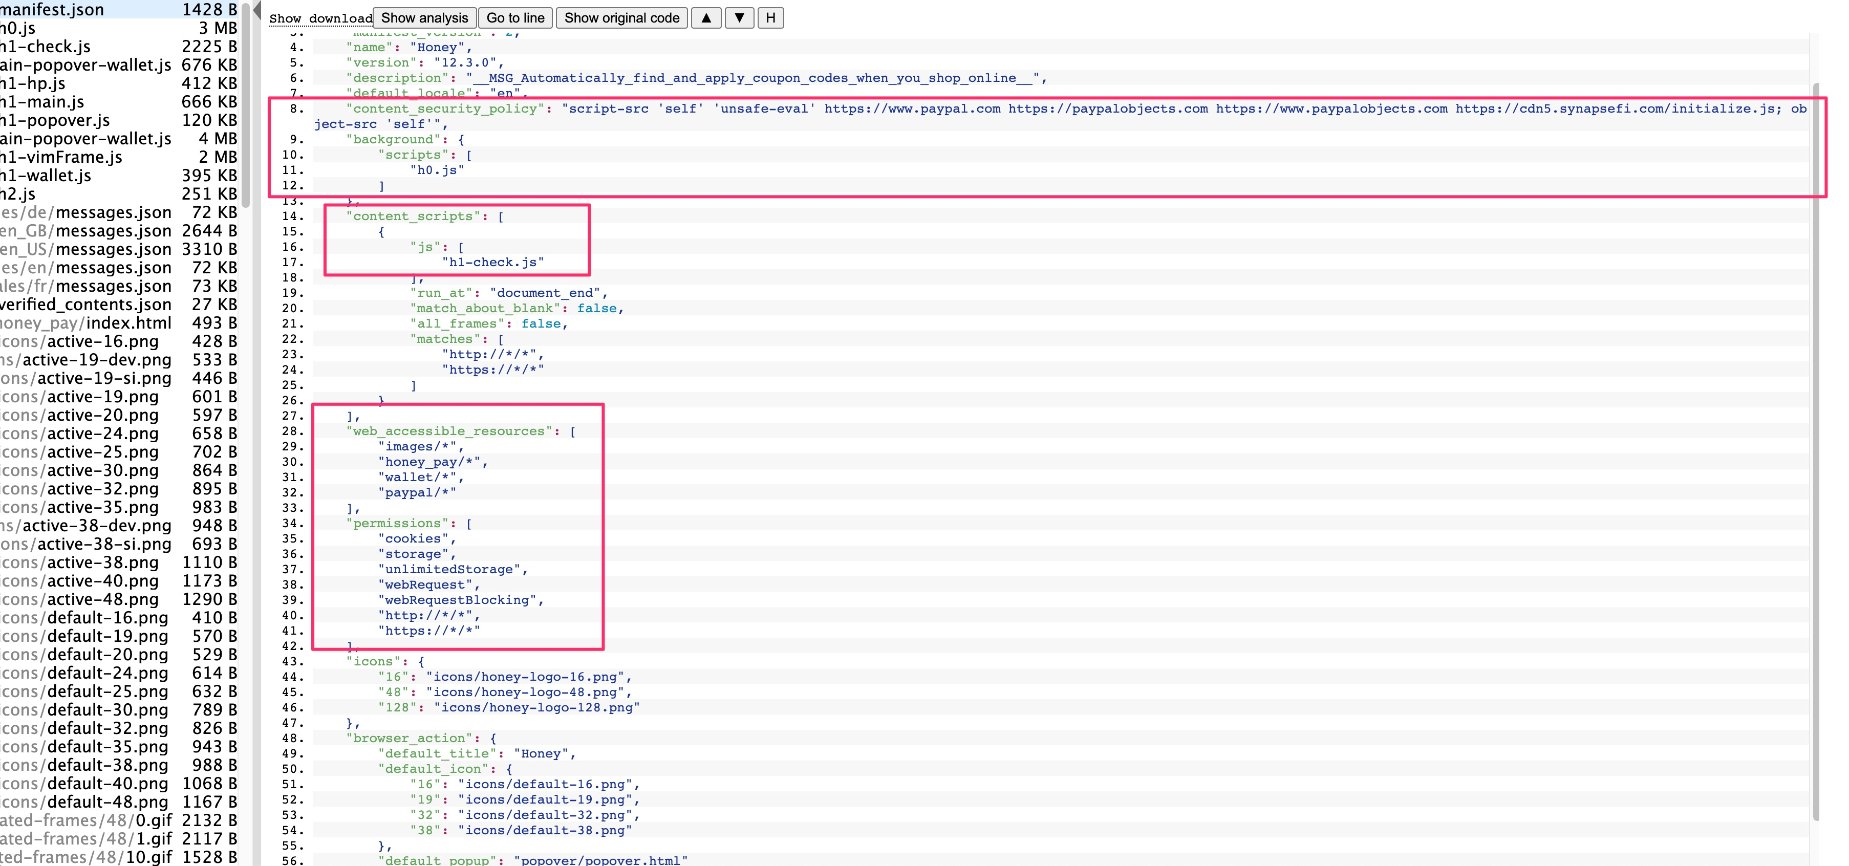Select verified_contents.json file
Screen dimensions: 1849x866
119,304
